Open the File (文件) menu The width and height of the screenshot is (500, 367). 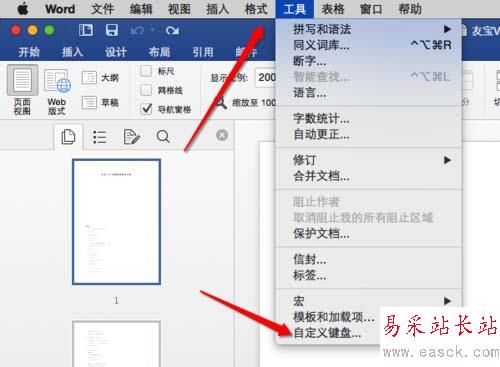click(102, 9)
